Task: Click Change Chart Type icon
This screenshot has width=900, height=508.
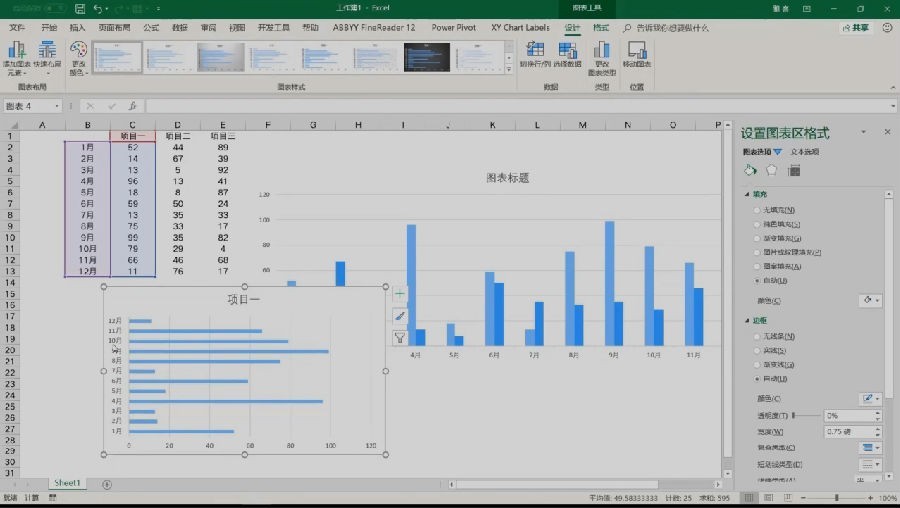Action: (x=602, y=58)
